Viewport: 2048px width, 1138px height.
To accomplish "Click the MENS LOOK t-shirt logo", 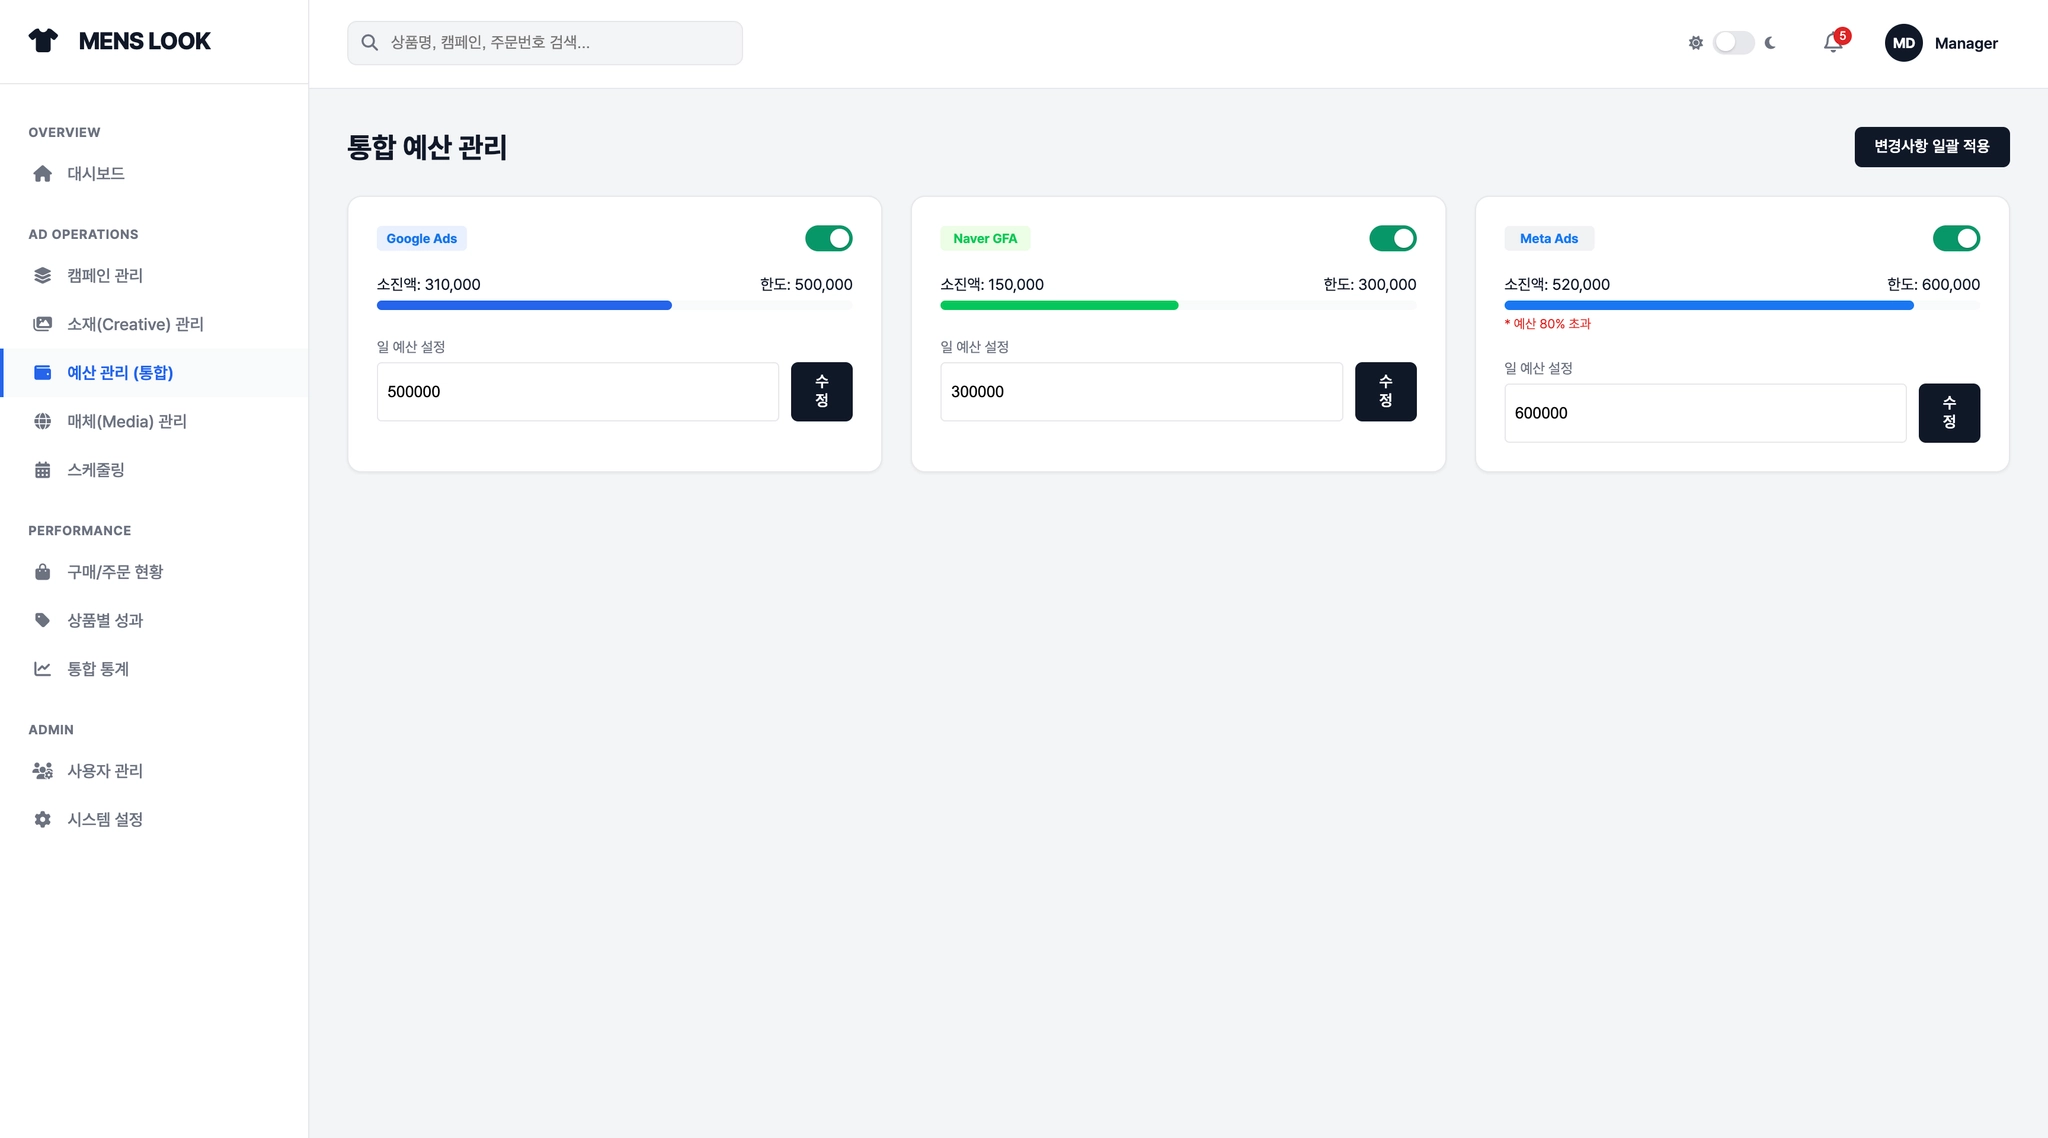I will click(43, 41).
